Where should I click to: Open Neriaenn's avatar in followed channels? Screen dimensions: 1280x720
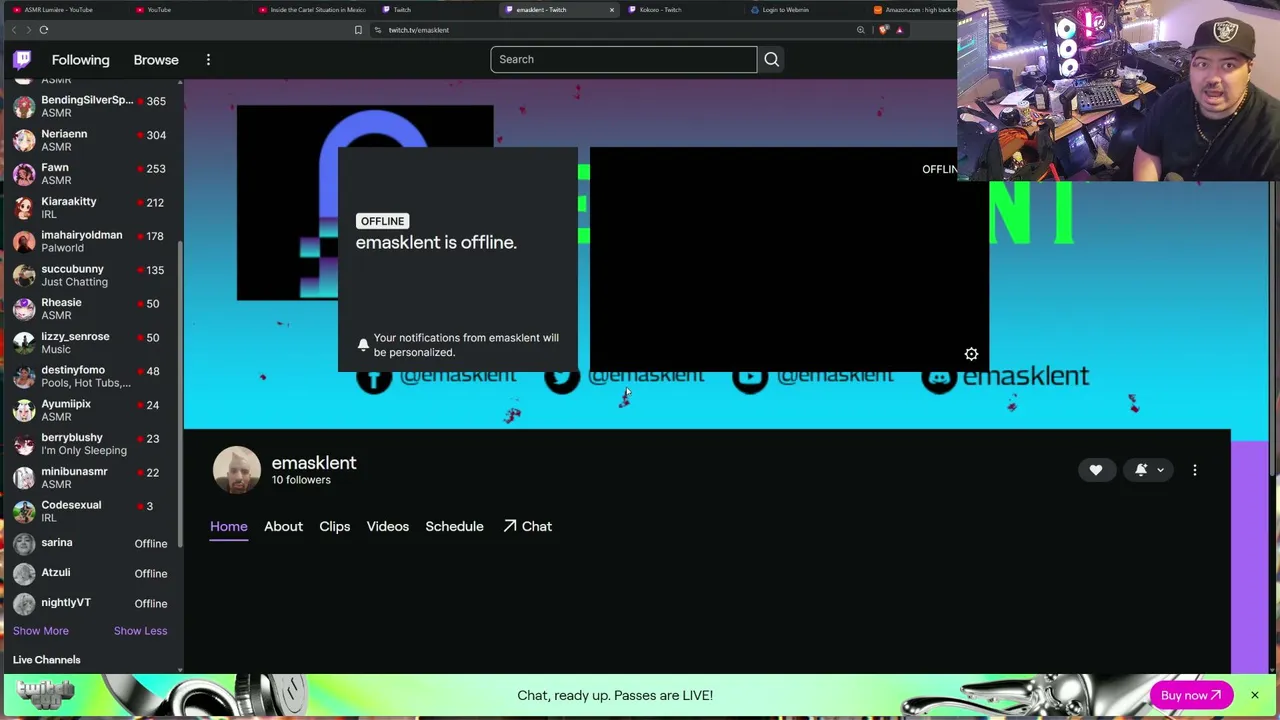tap(24, 140)
